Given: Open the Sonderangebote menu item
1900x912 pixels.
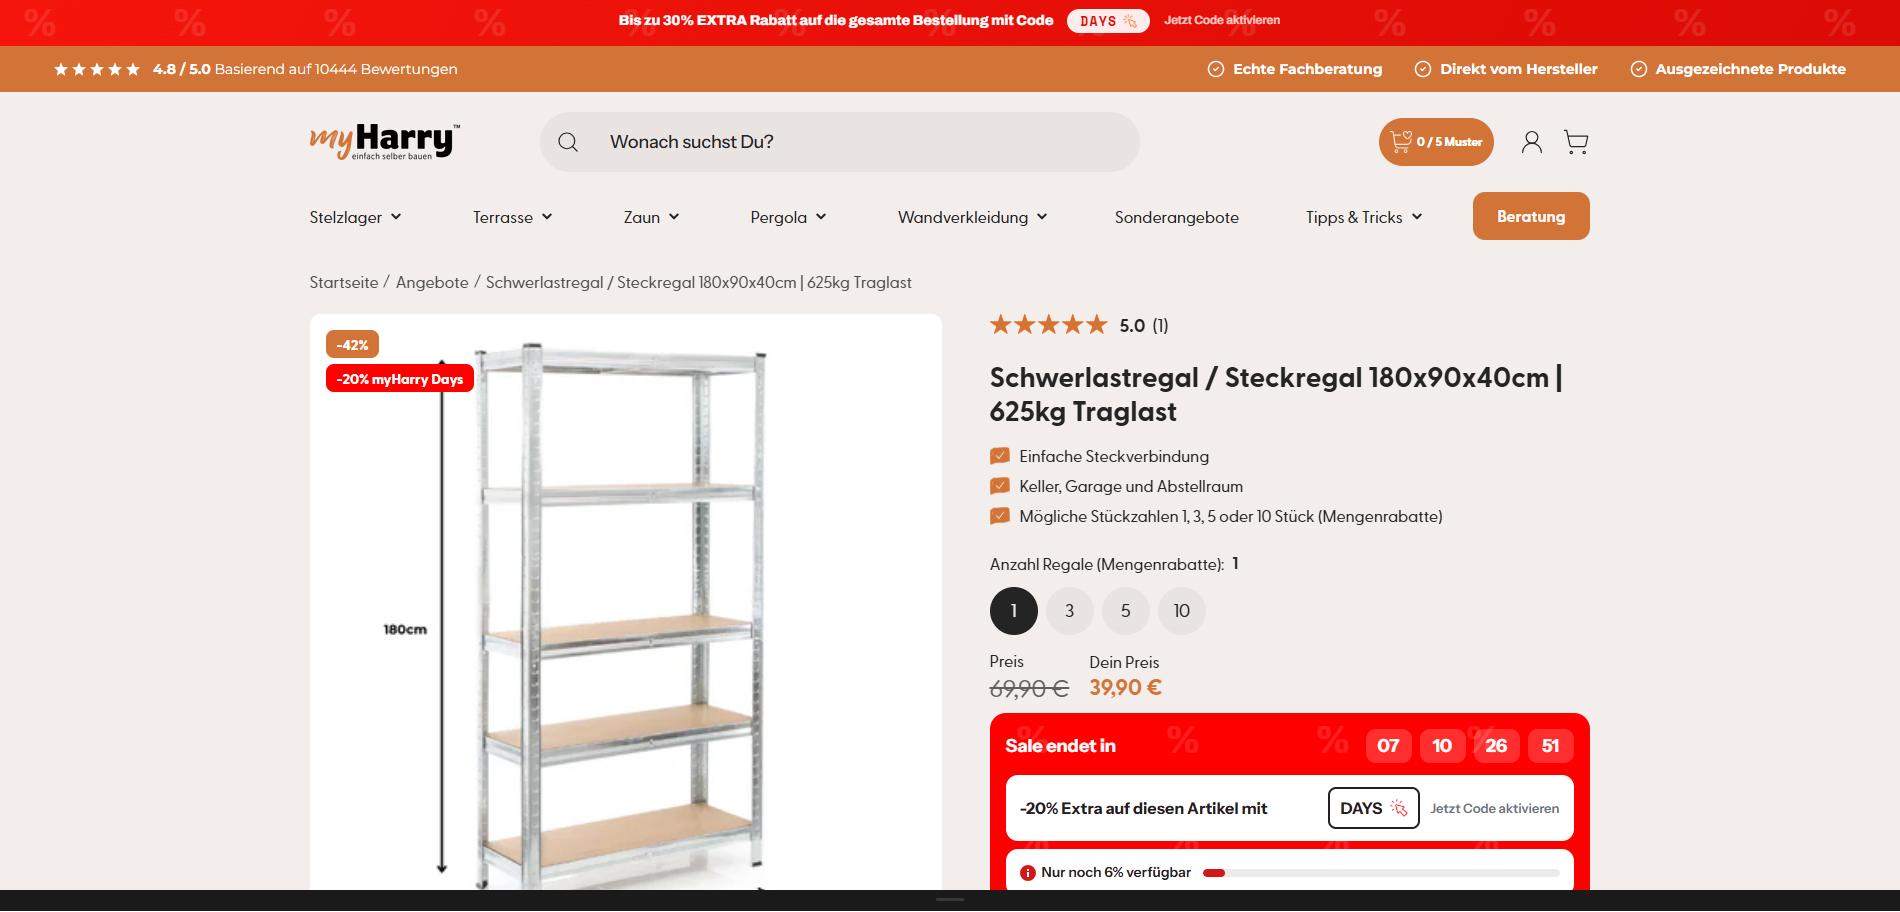Looking at the screenshot, I should click(1176, 217).
